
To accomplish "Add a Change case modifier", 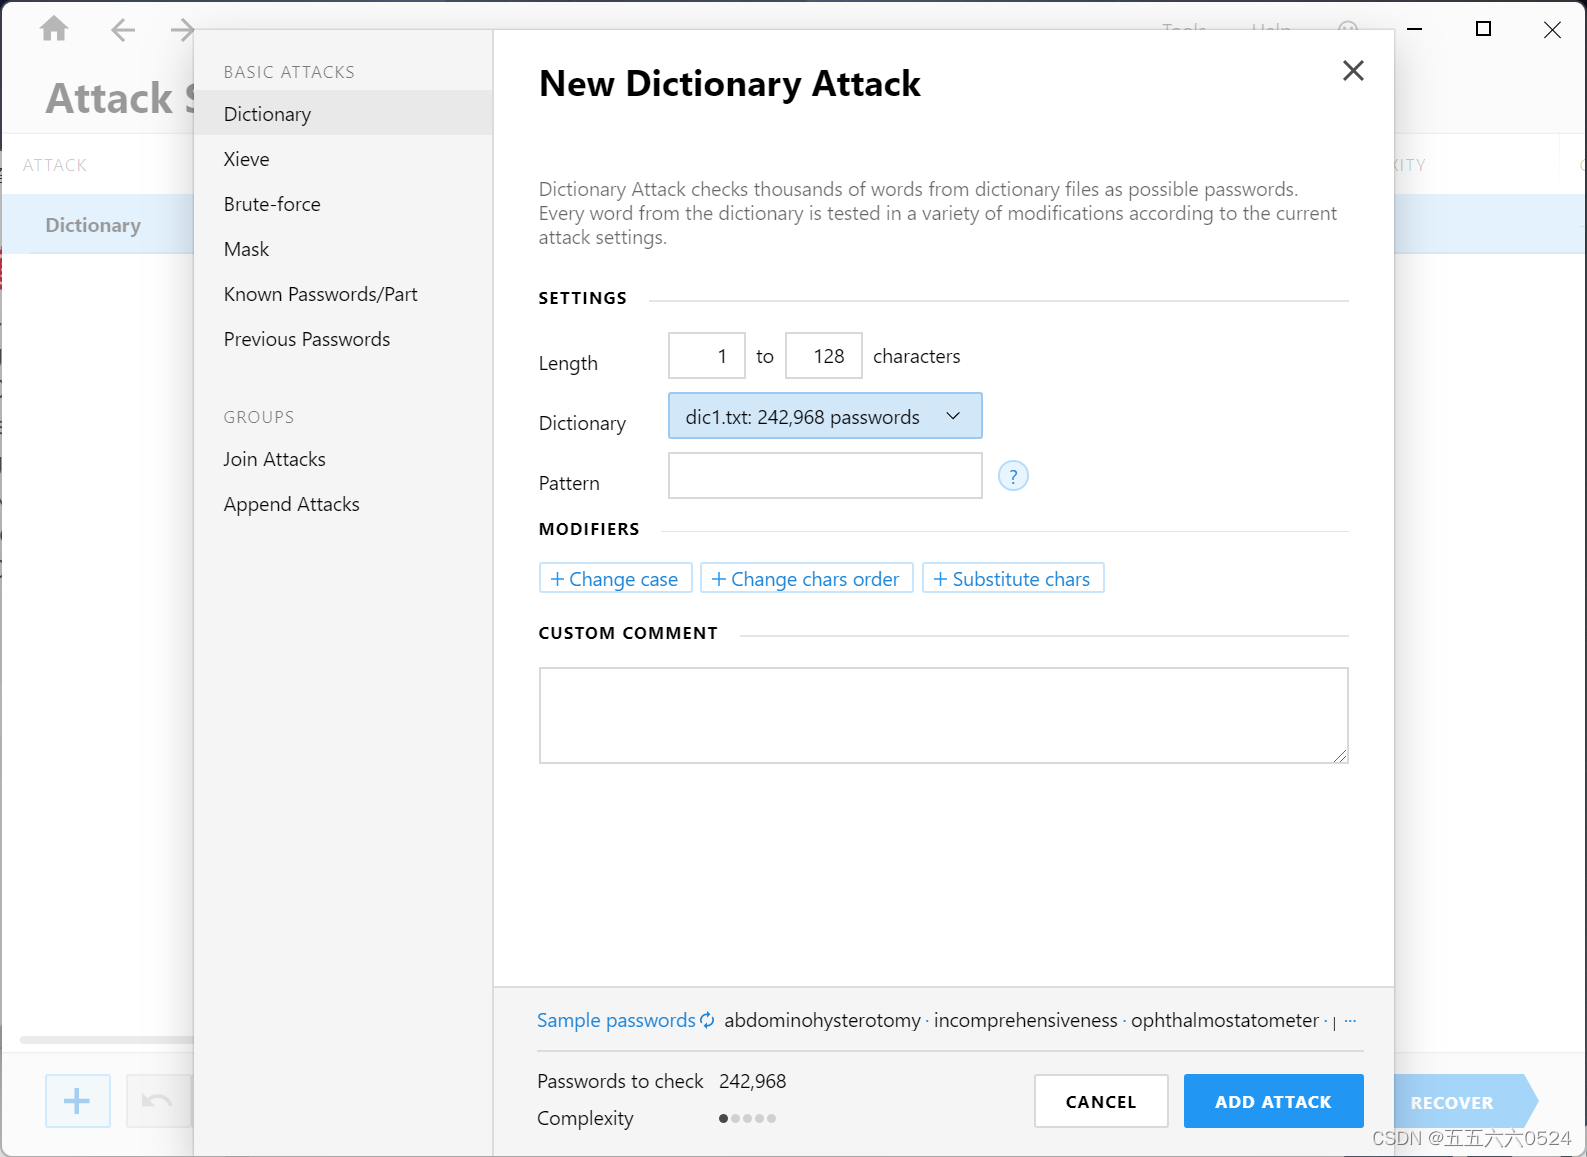I will (x=615, y=578).
